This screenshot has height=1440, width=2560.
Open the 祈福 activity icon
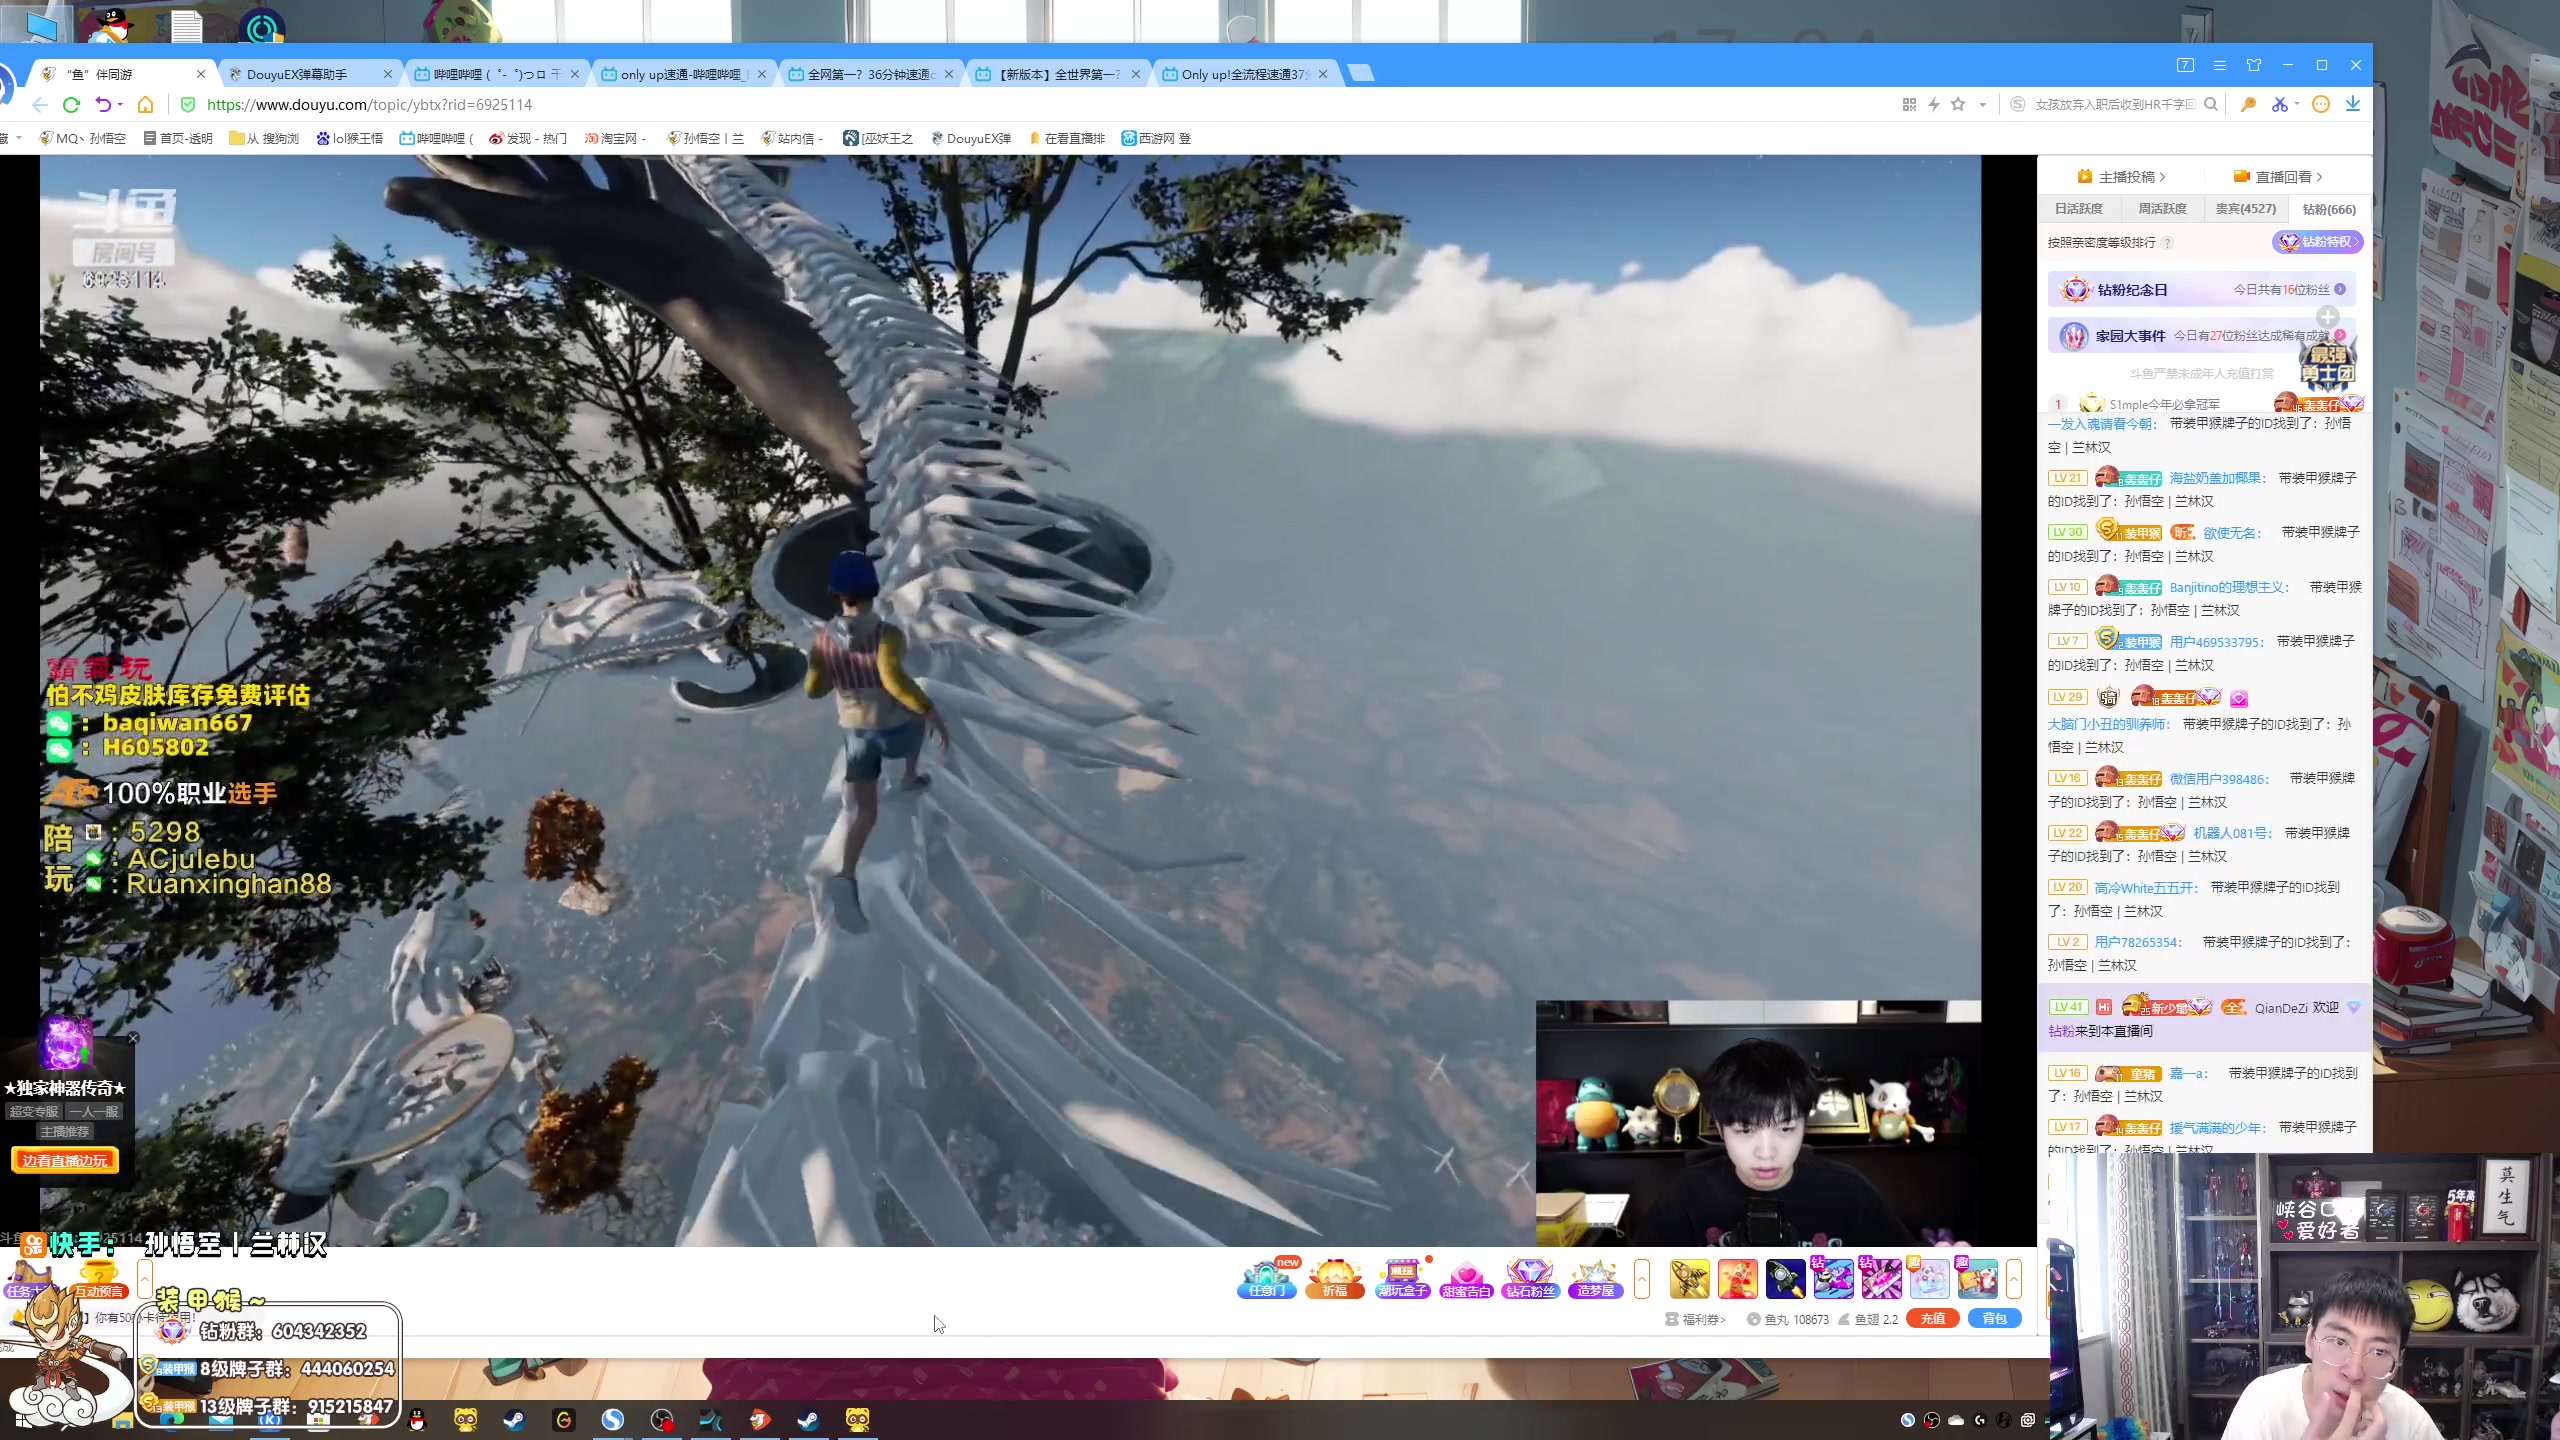[1335, 1279]
